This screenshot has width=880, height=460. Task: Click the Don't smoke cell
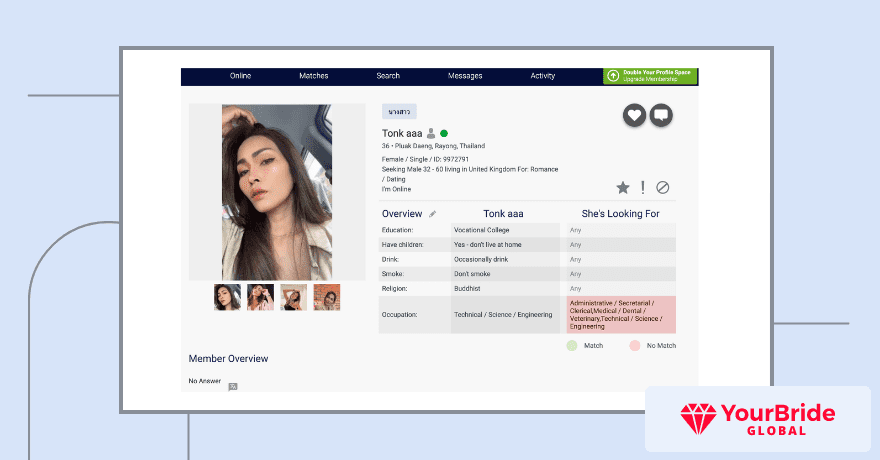pyautogui.click(x=505, y=274)
